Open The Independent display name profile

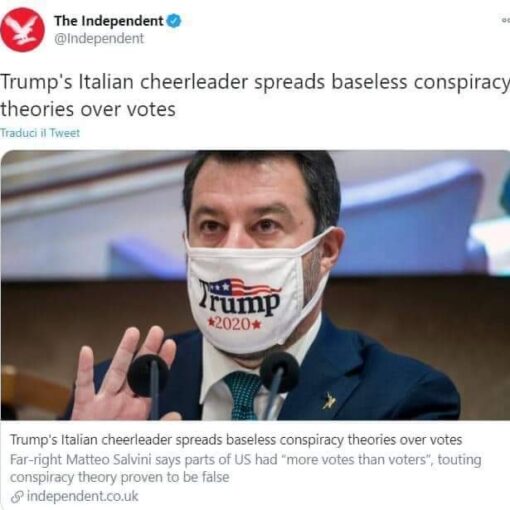coord(109,21)
